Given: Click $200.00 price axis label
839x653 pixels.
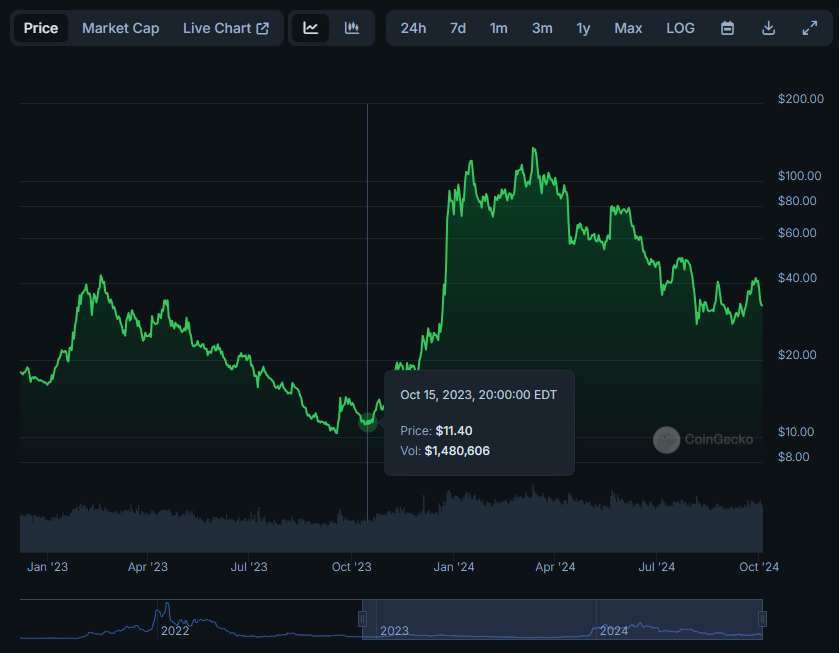Looking at the screenshot, I should (800, 98).
